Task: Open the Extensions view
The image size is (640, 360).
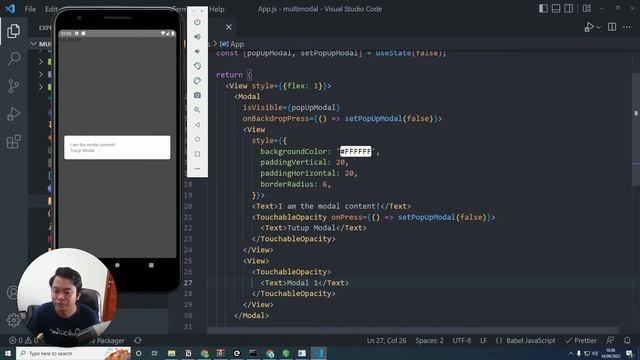Action: (x=13, y=142)
